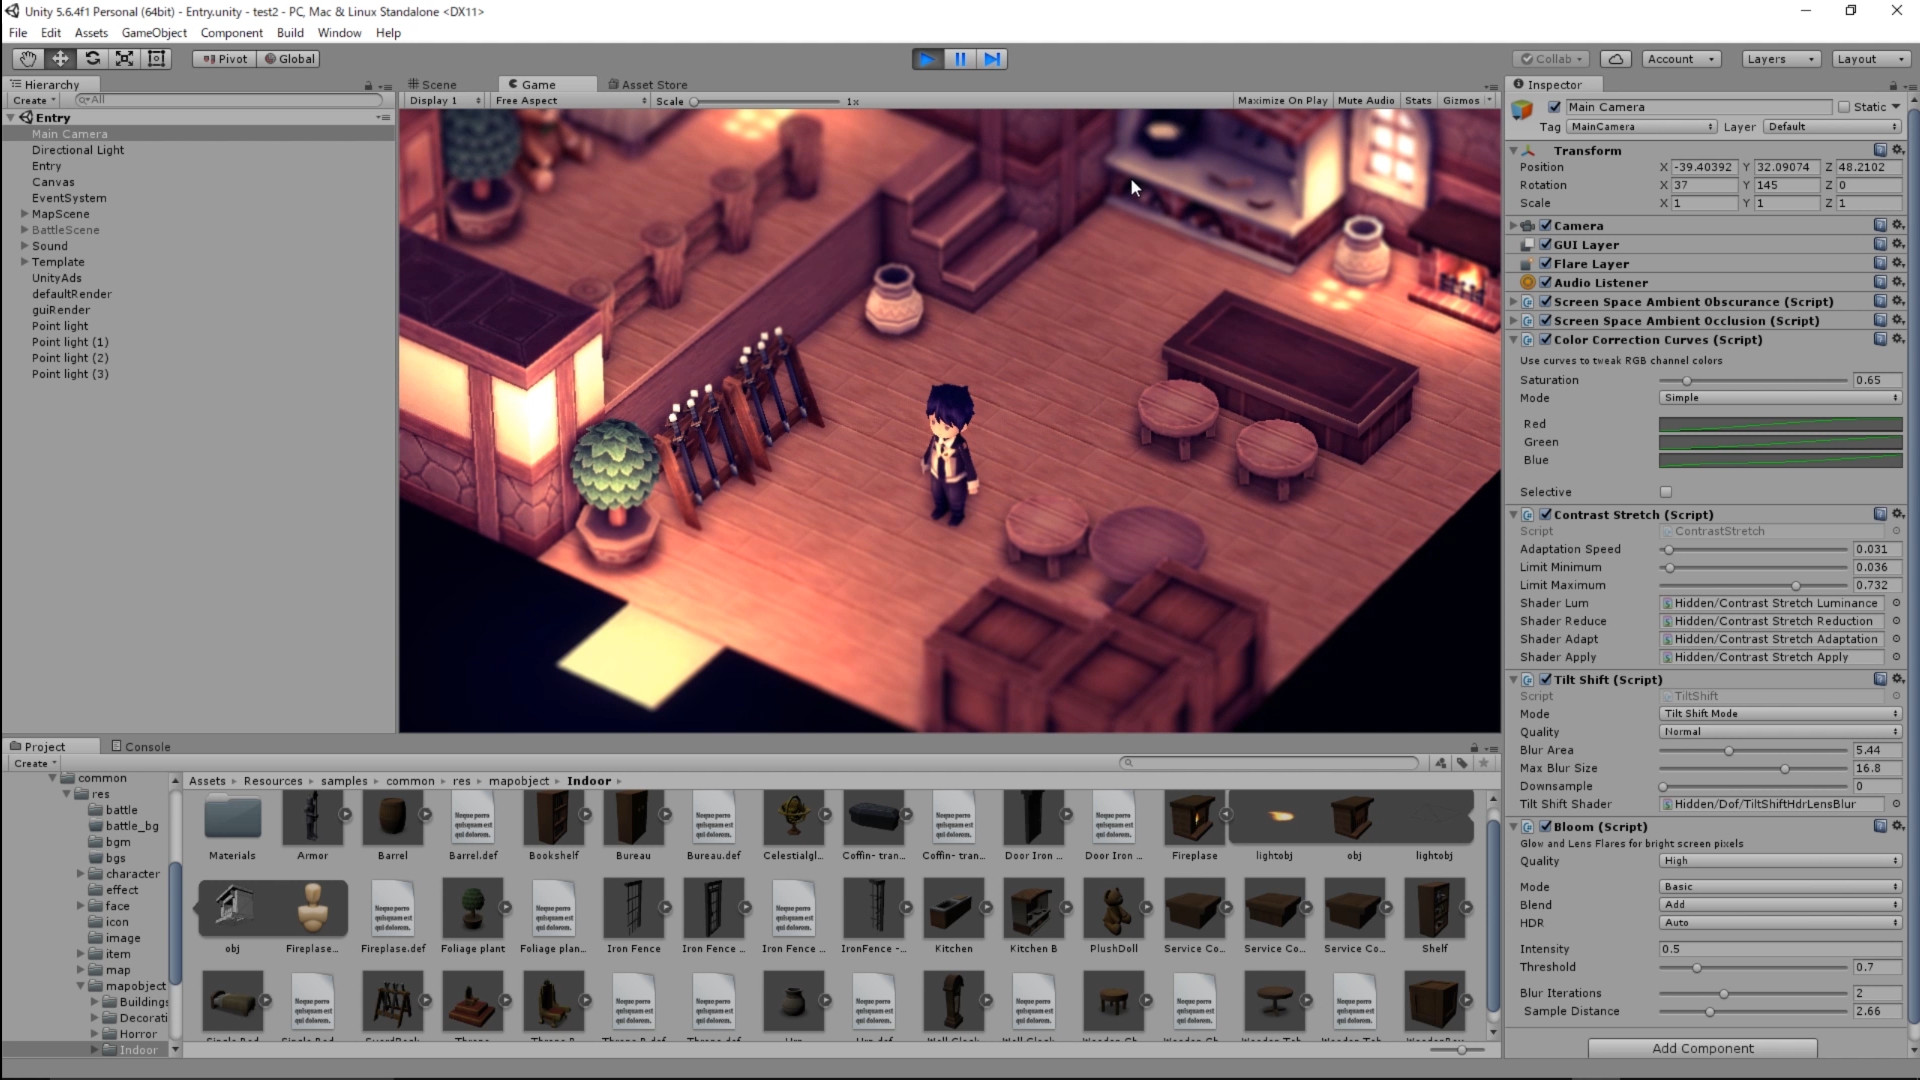Screen dimensions: 1920x1080
Task: Open the Tag dropdown showing MainCamera
Action: pos(1641,127)
